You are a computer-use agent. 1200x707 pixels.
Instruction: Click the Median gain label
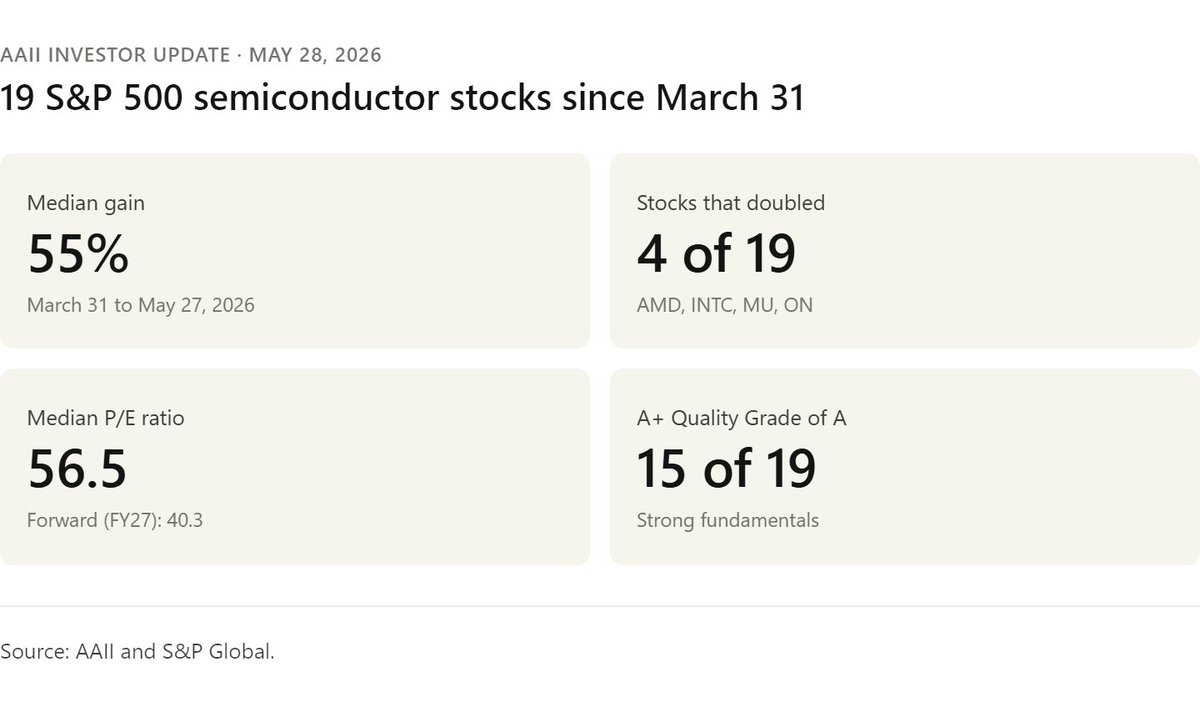point(86,203)
